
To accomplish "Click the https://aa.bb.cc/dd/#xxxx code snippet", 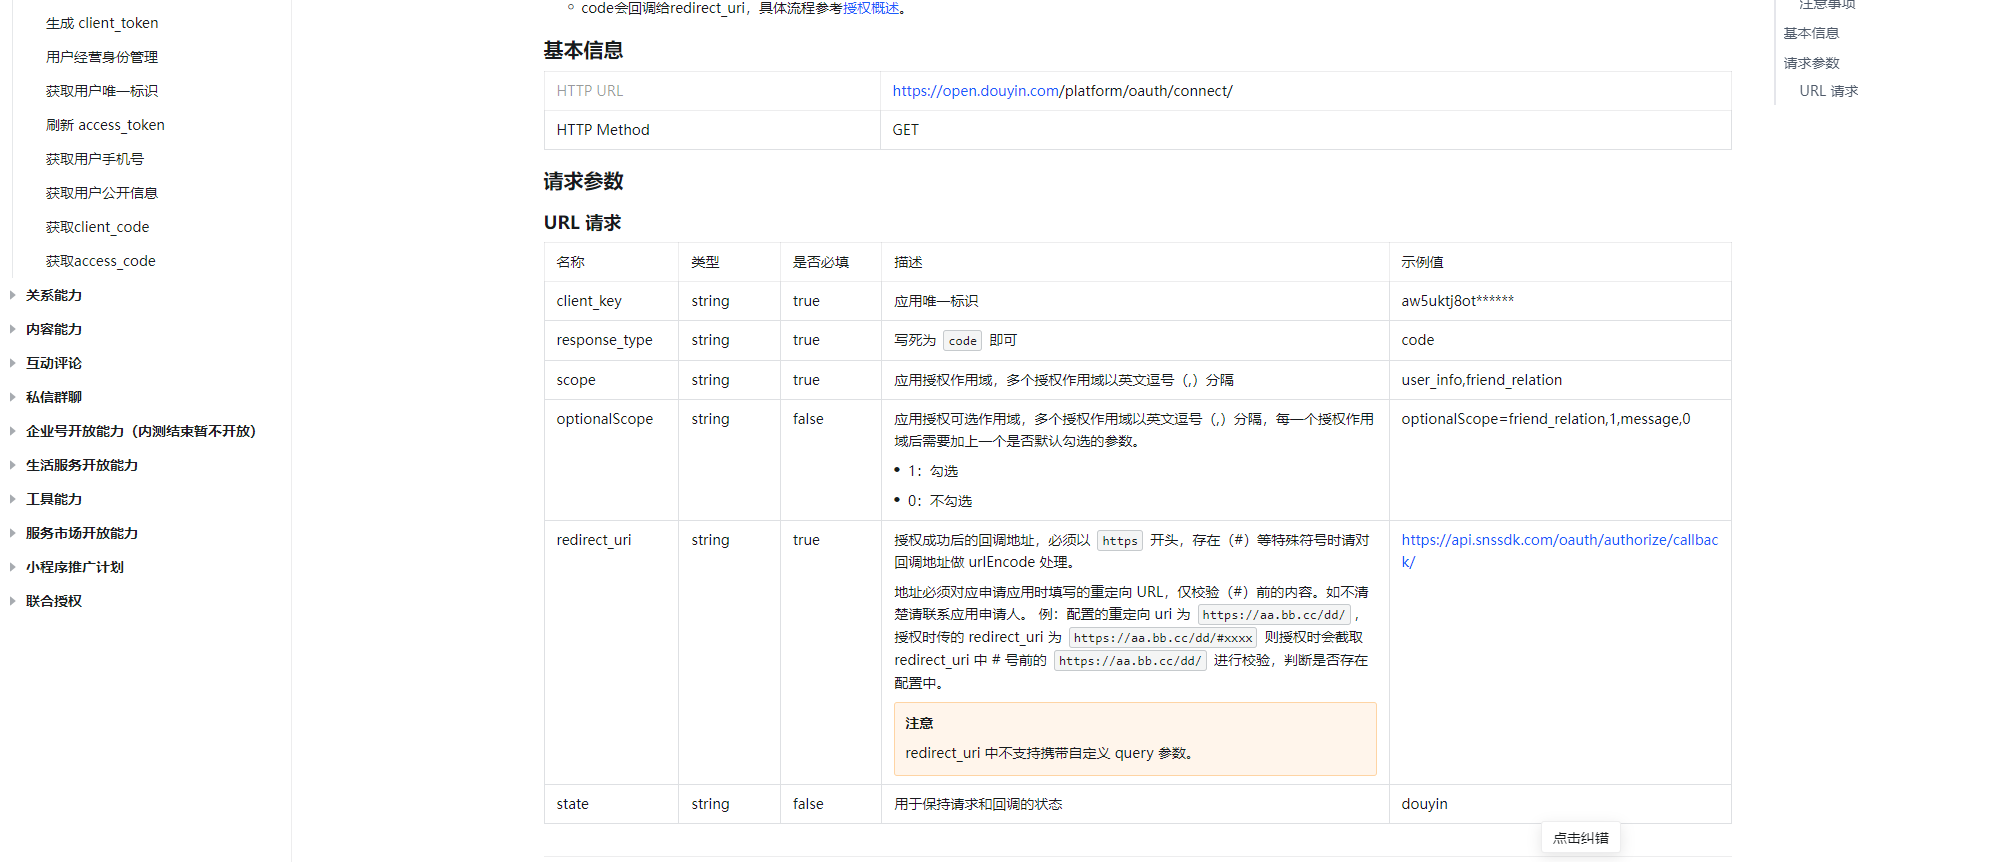I will 1163,638.
